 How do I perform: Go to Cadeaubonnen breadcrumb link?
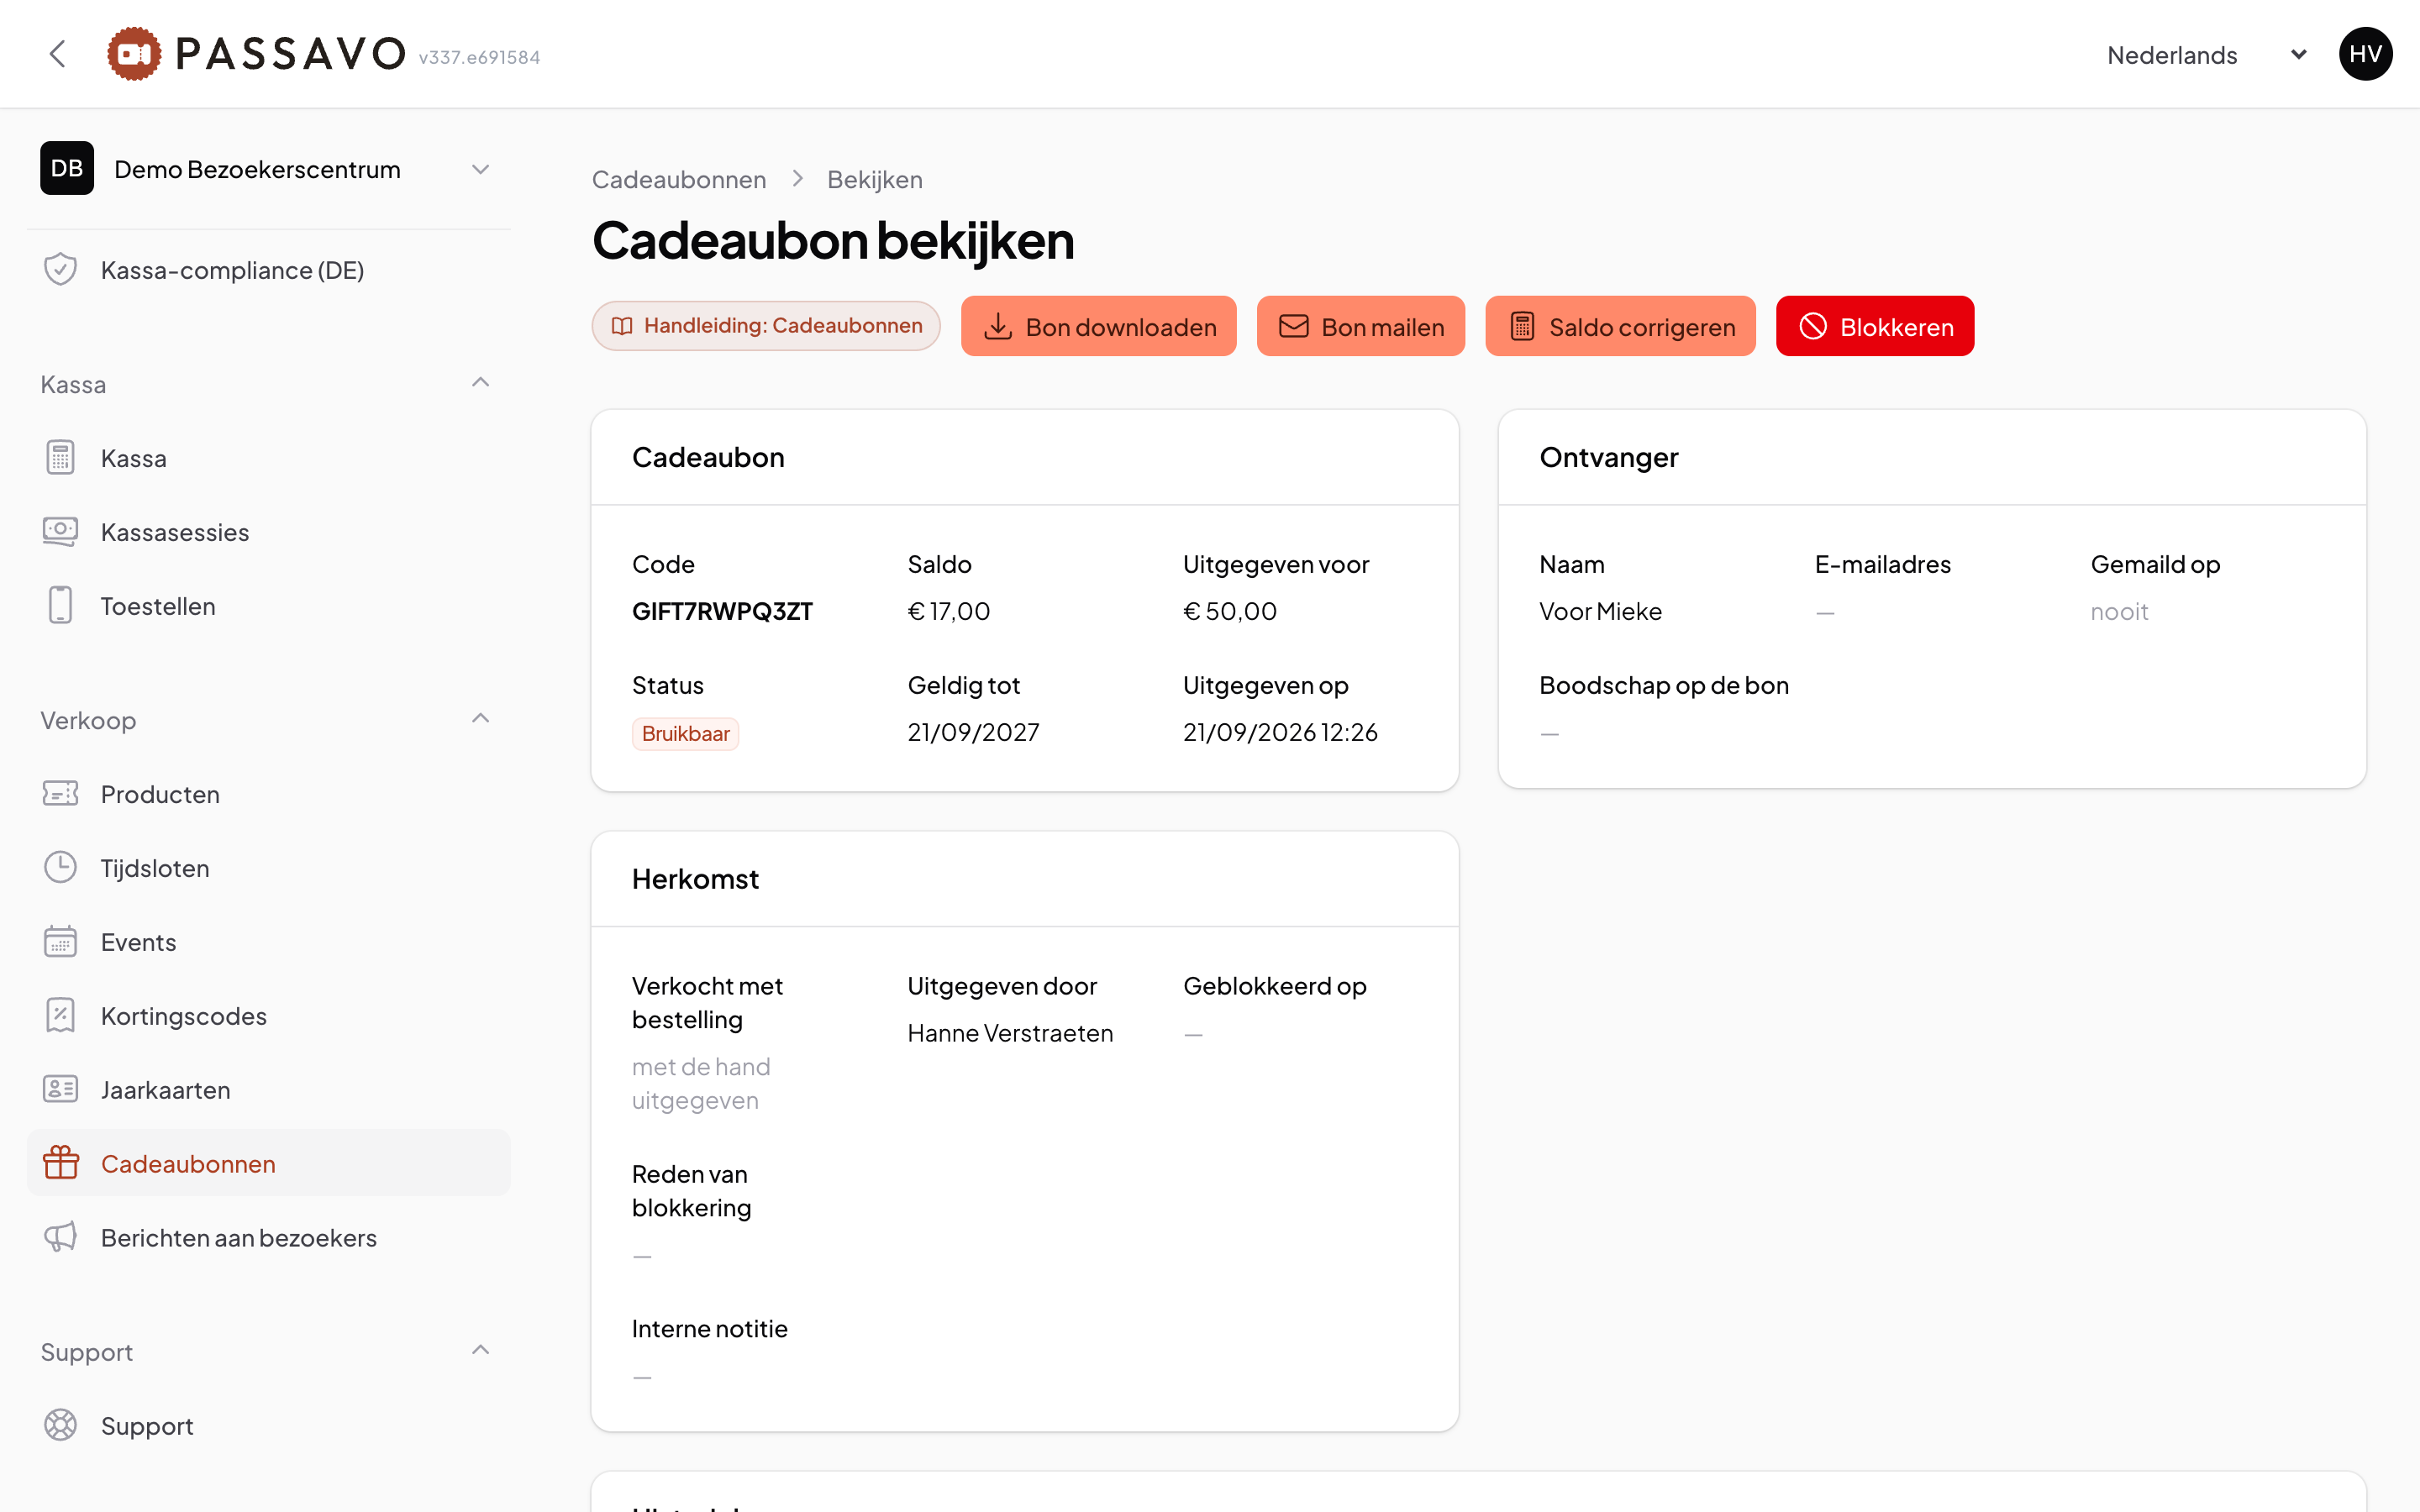coord(679,180)
